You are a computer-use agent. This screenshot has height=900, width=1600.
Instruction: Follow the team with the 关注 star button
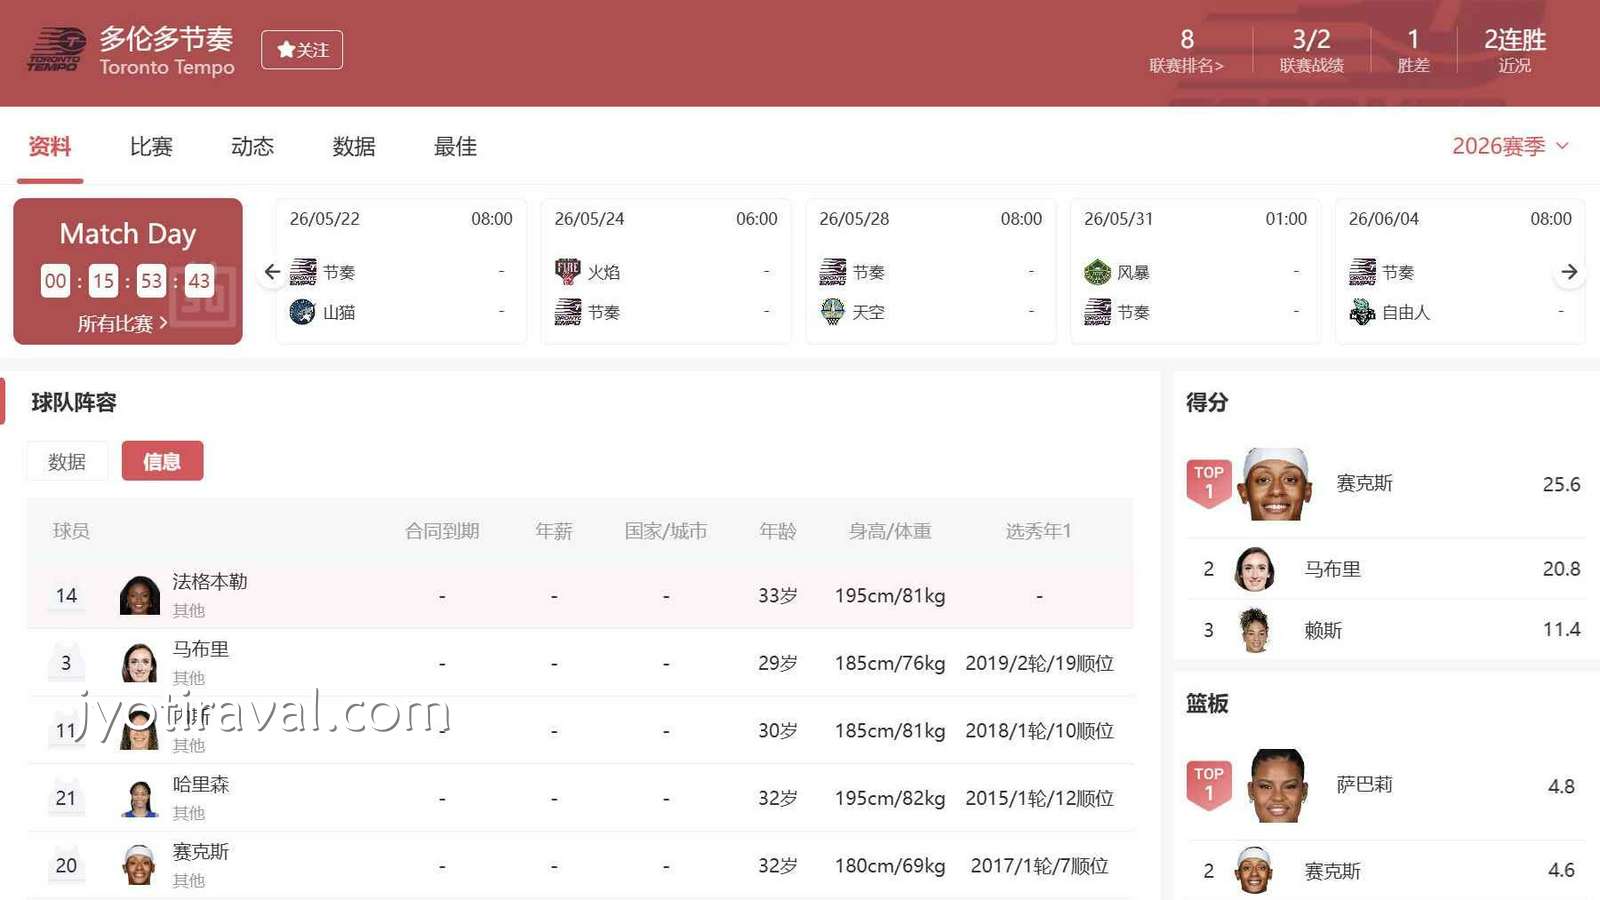tap(302, 50)
